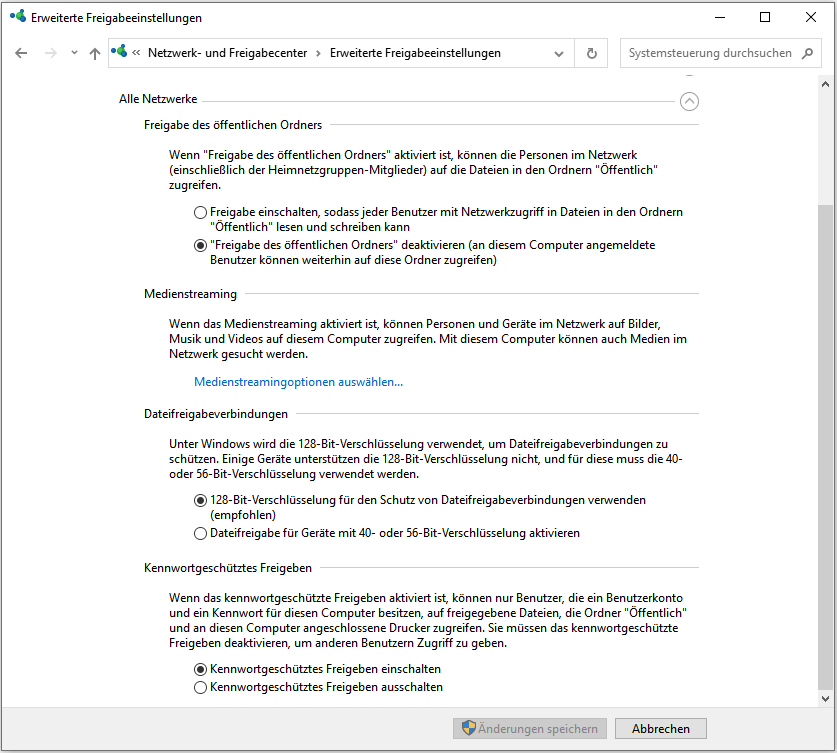Enable Dateifreigabe mit 40- oder 56-Bit-Verschlüsselung

pos(200,533)
